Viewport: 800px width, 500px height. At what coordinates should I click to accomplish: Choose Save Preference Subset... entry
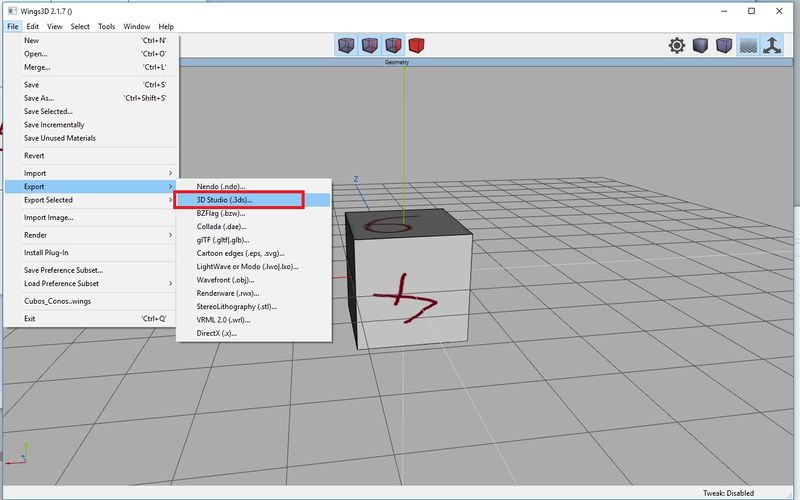click(91, 270)
